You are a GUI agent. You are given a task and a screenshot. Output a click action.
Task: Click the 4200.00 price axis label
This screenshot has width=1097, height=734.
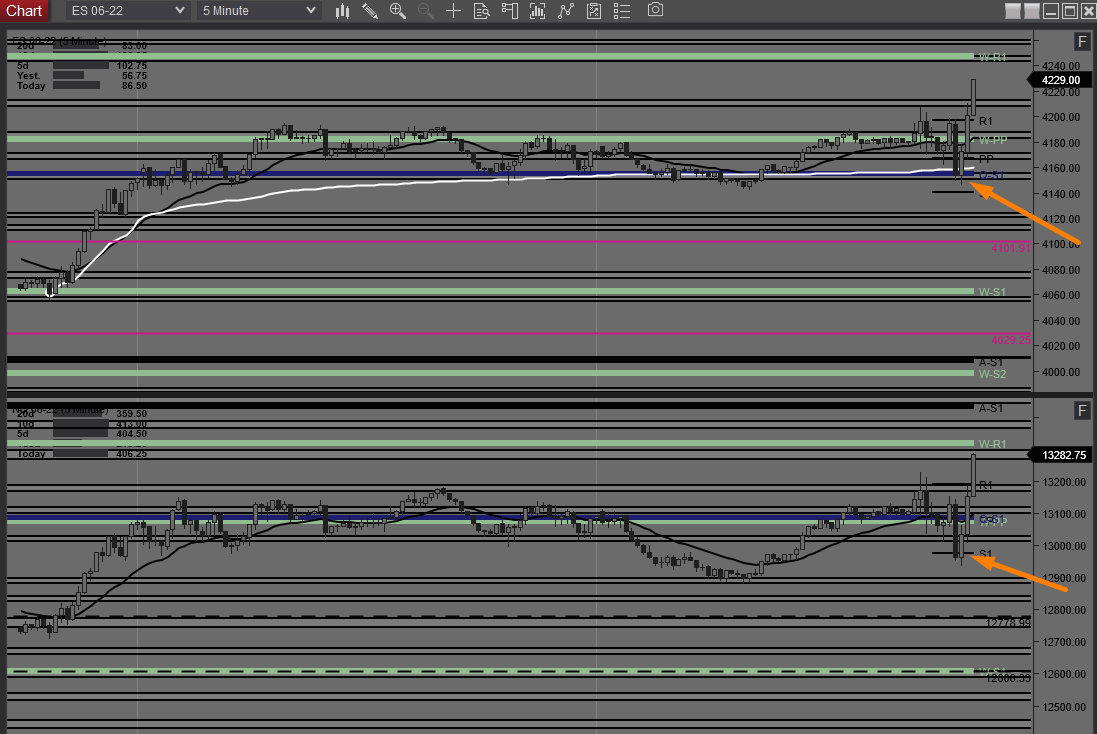tap(1061, 117)
